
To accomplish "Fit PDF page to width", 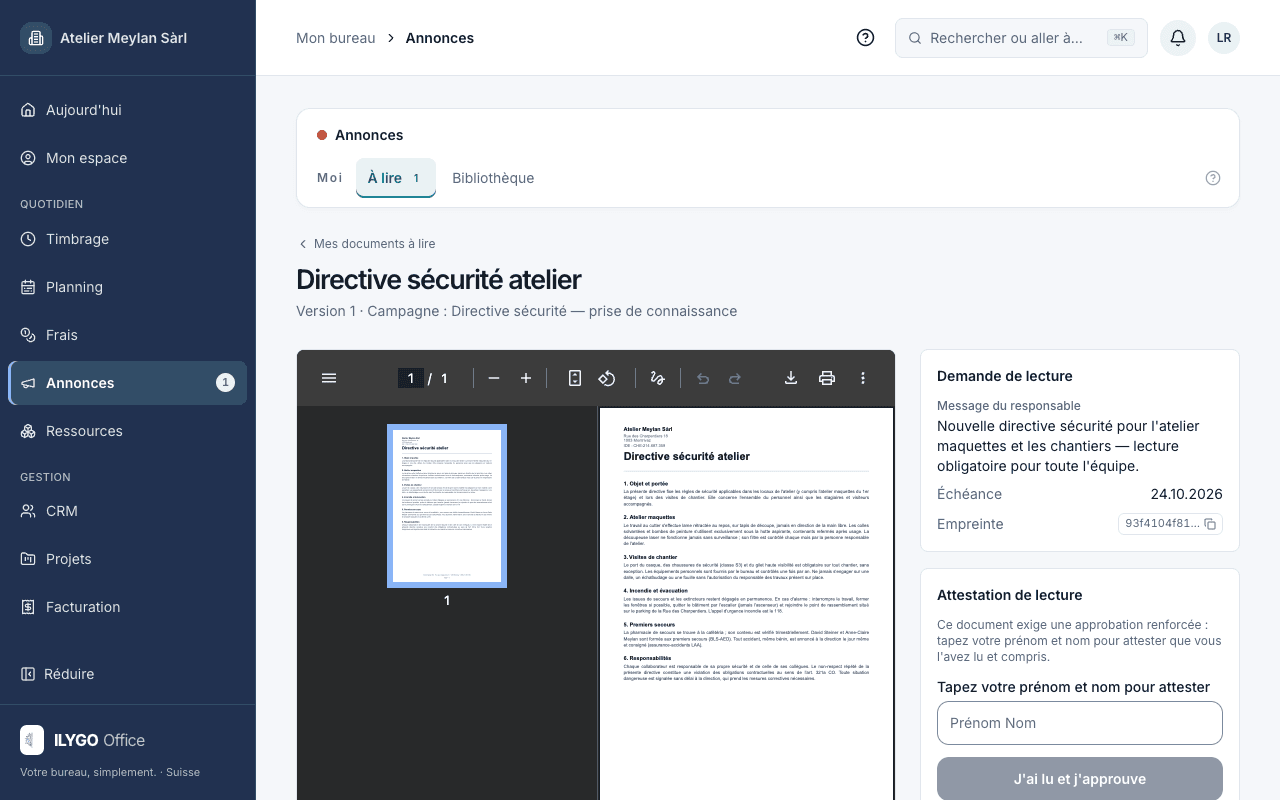I will click(575, 378).
